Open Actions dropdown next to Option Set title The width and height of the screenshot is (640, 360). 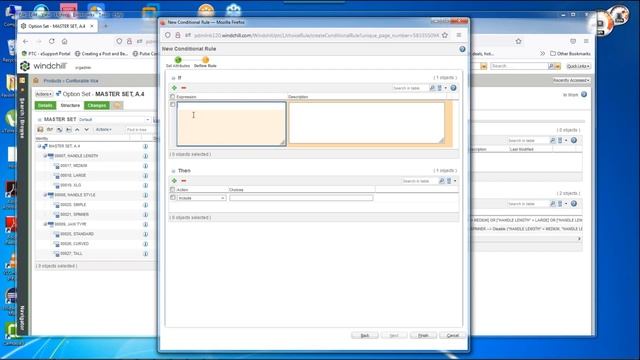(44, 94)
